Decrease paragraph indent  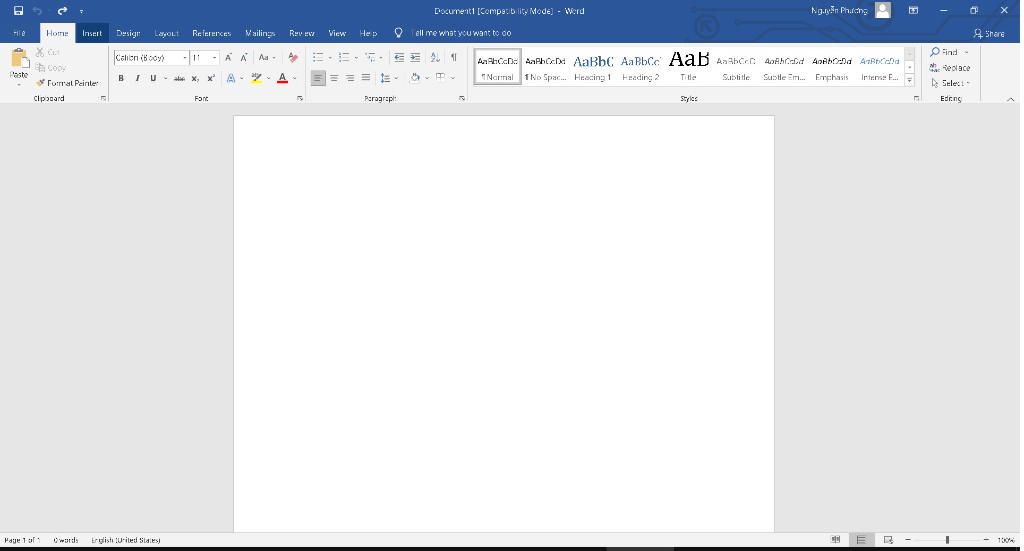(x=399, y=57)
